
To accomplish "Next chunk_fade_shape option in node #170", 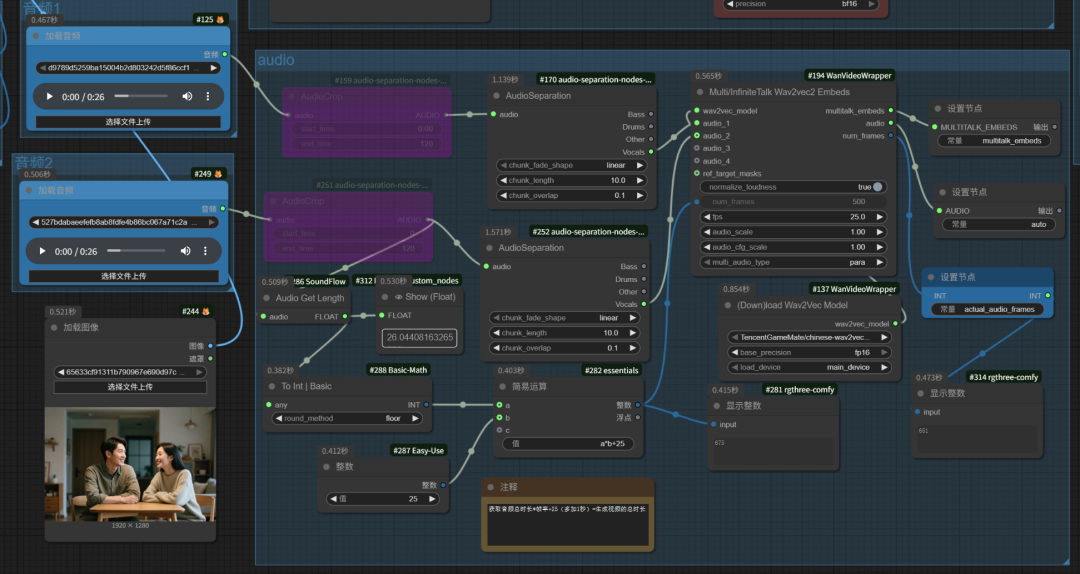I will 640,165.
